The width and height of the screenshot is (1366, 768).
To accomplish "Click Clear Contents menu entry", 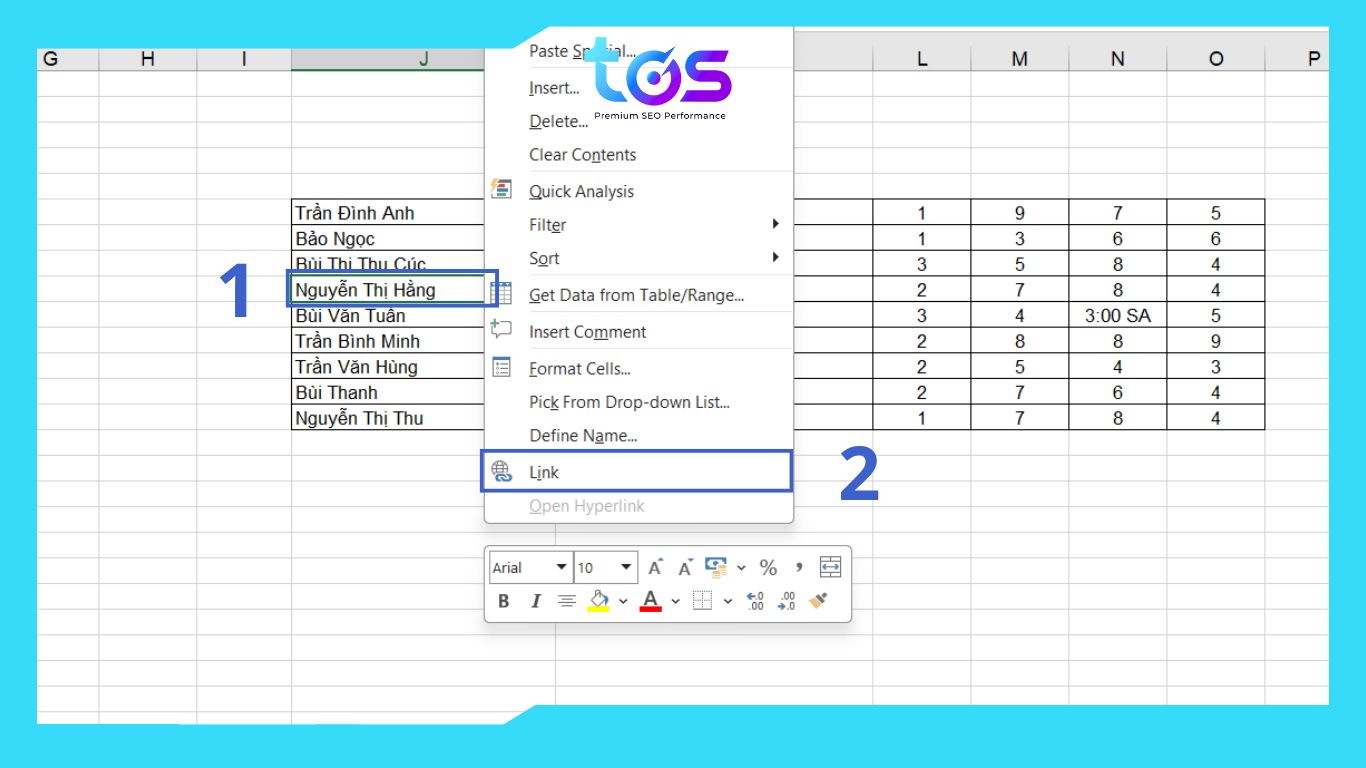I will tap(583, 155).
